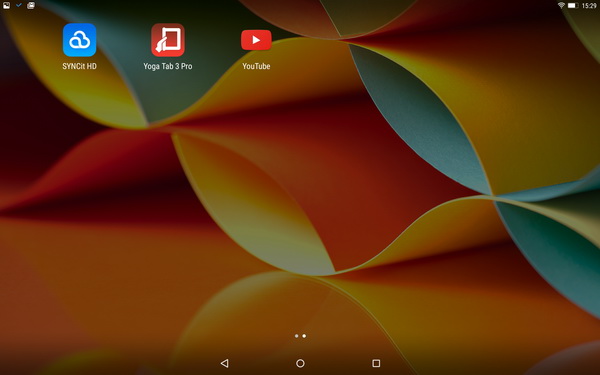Tap the picture notification icon in status bar

coord(6,5)
